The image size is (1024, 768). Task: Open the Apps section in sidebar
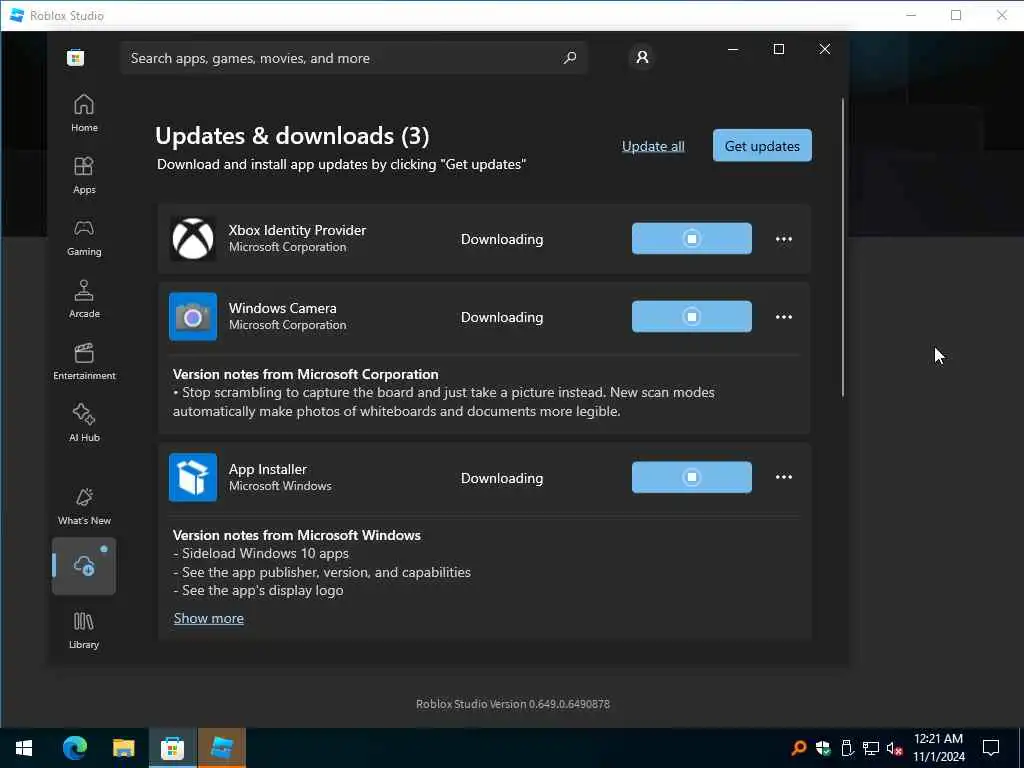84,175
